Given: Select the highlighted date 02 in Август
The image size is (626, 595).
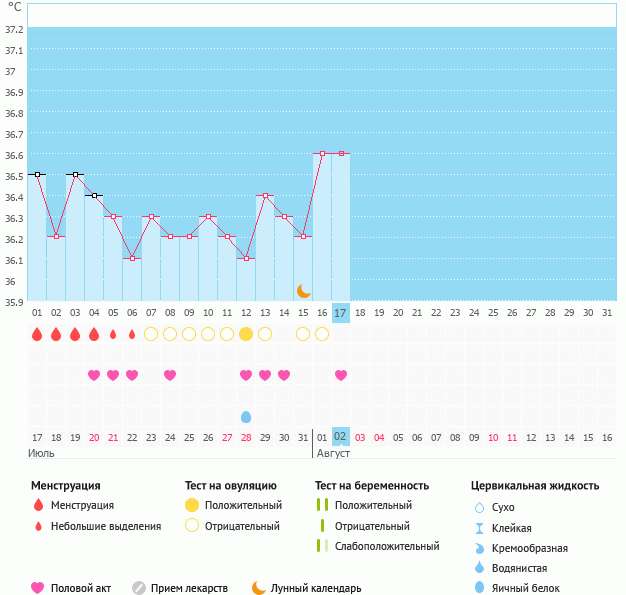Looking at the screenshot, I should coord(341,437).
